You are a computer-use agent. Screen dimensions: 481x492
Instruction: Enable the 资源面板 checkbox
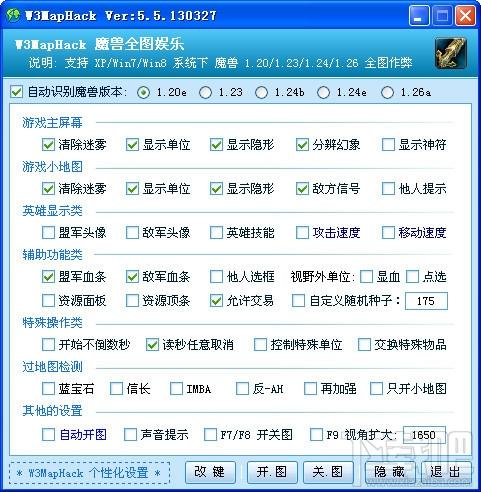(x=48, y=301)
